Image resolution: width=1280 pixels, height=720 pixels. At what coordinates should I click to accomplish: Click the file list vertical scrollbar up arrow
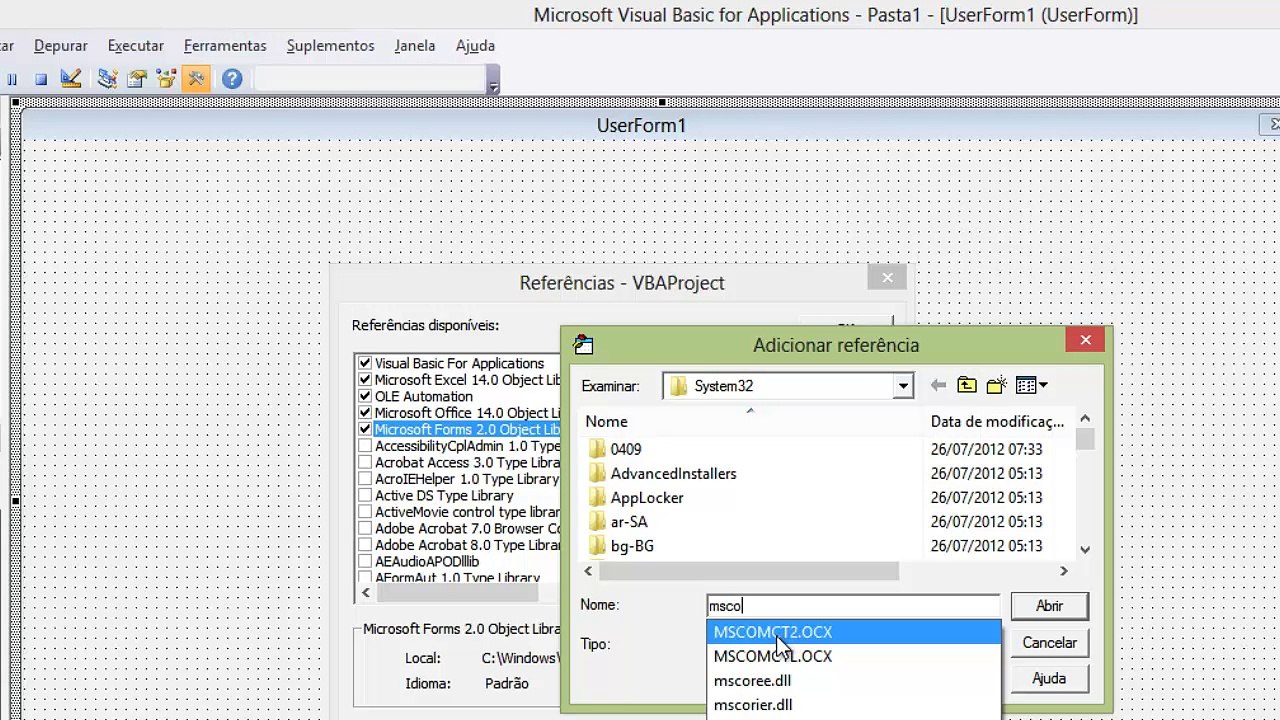(1085, 419)
